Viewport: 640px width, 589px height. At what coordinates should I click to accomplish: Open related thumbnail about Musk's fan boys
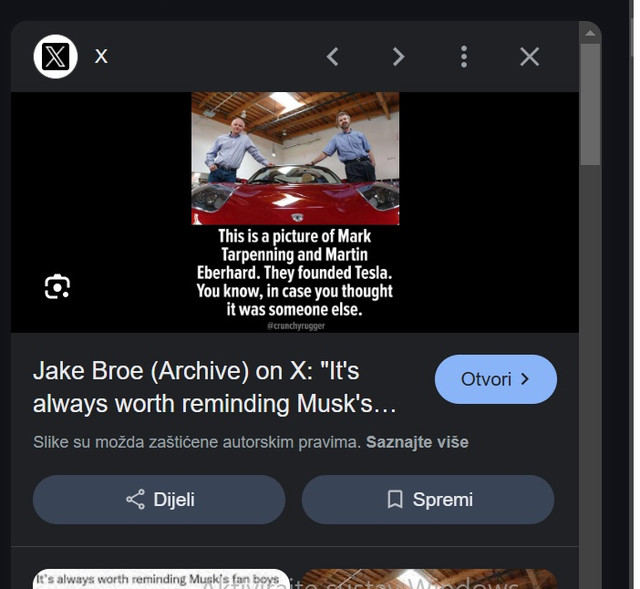[161, 579]
